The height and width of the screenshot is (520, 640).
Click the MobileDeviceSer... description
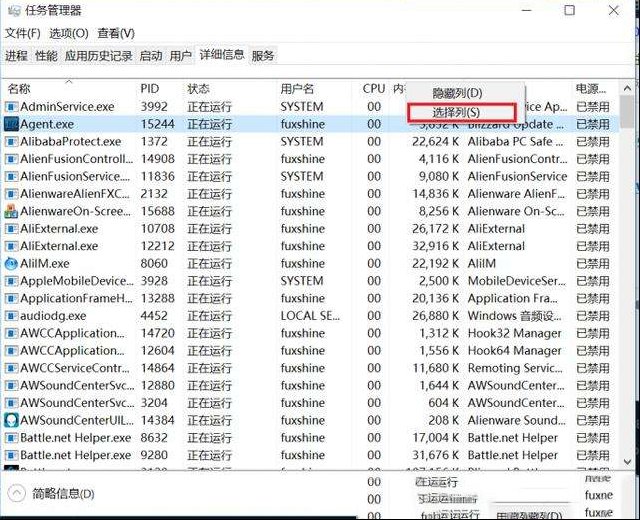coord(517,281)
